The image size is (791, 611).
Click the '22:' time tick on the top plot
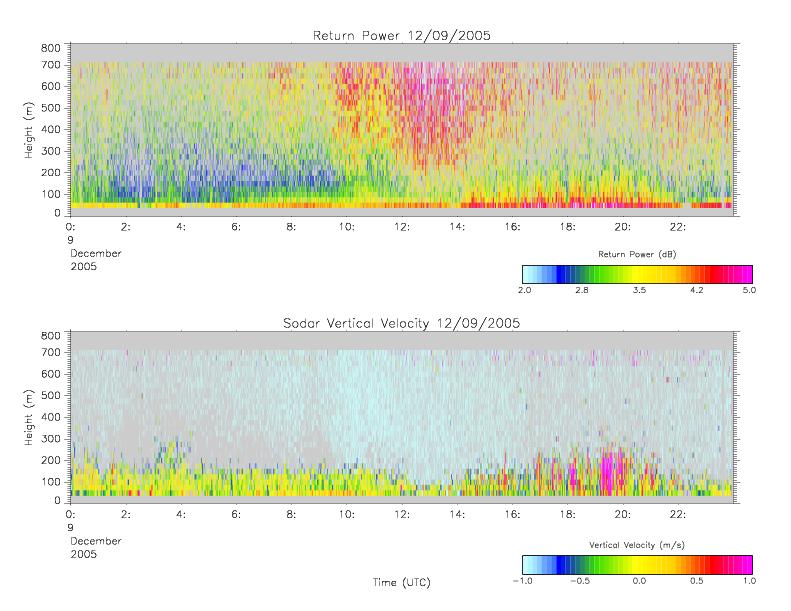[x=677, y=227]
